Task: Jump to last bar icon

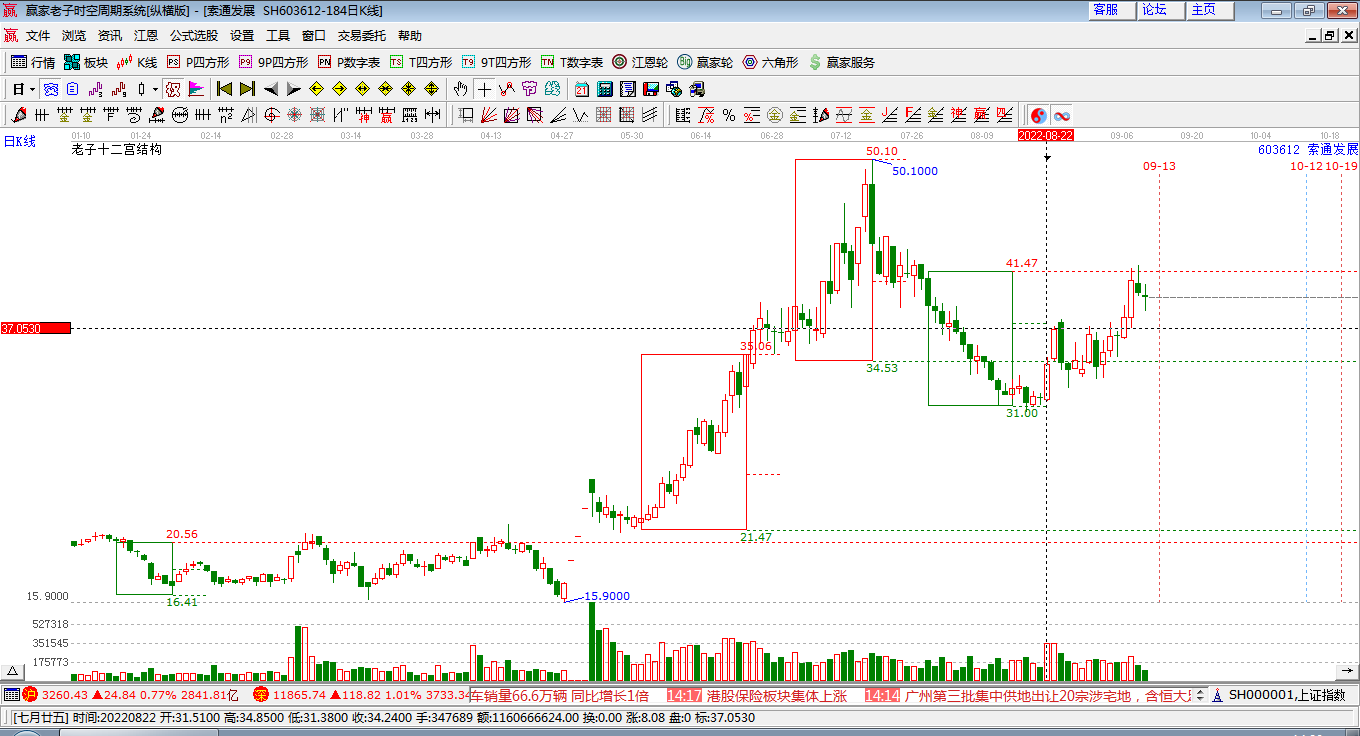Action: click(x=247, y=89)
